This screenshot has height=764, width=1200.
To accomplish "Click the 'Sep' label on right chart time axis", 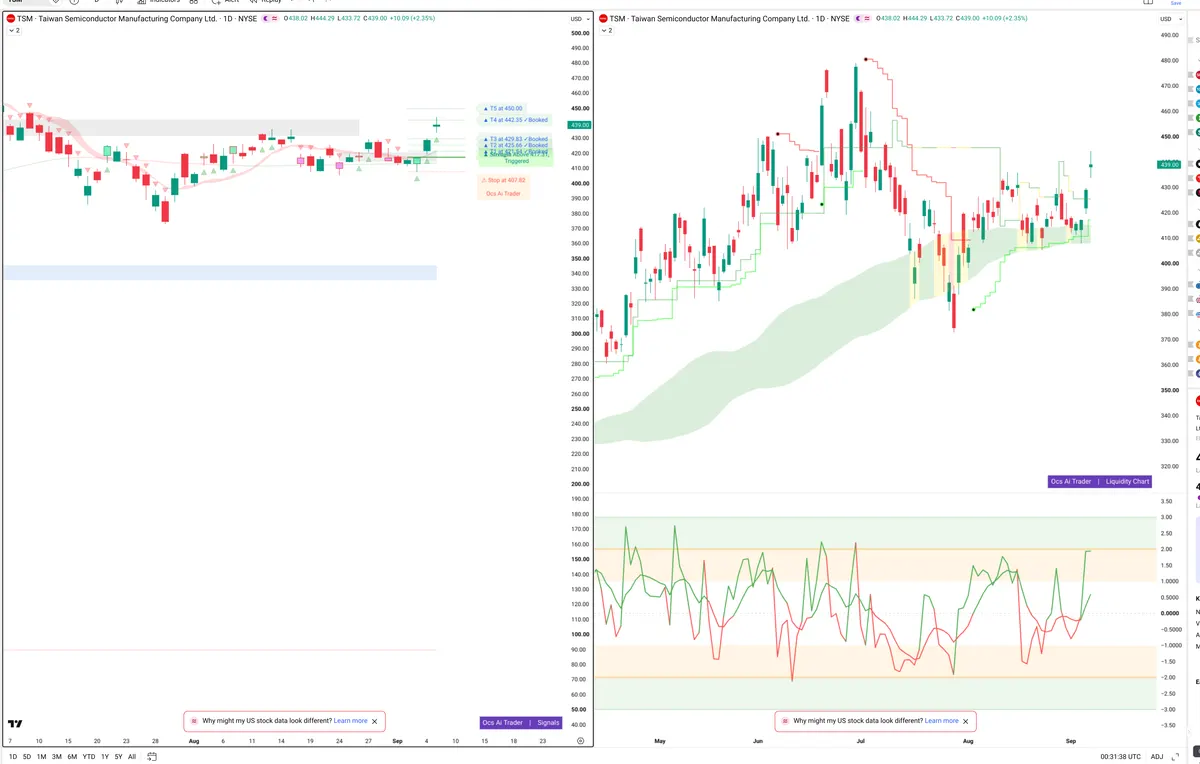I will click(x=1071, y=741).
